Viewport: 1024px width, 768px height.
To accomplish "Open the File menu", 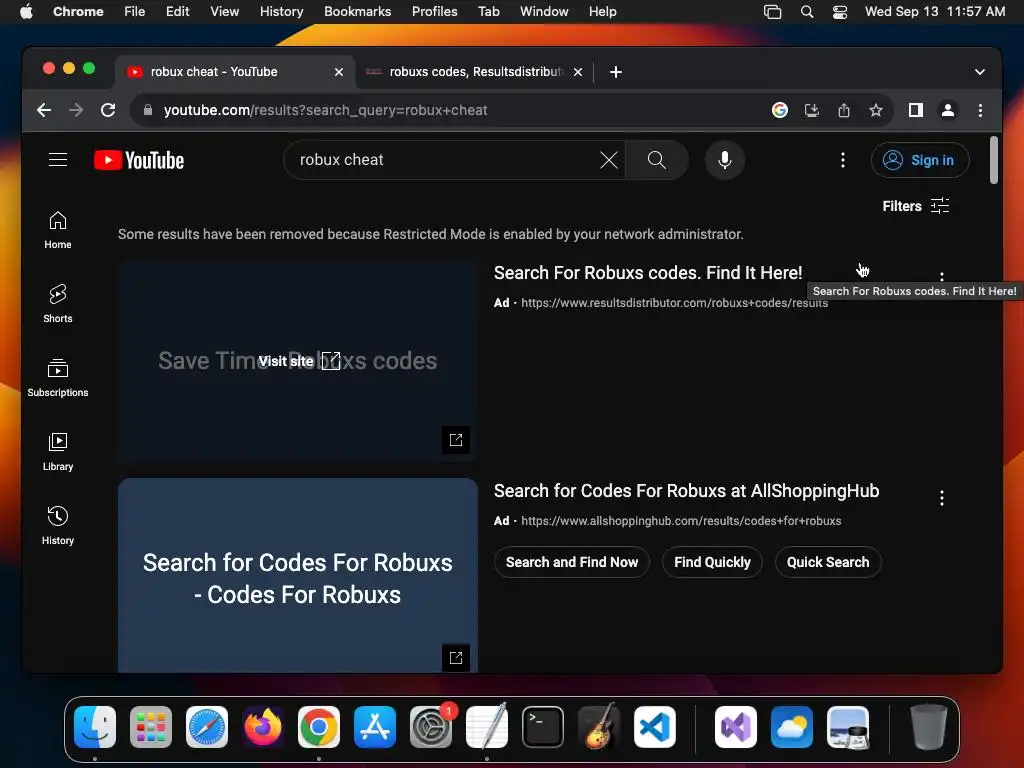I will 135,12.
